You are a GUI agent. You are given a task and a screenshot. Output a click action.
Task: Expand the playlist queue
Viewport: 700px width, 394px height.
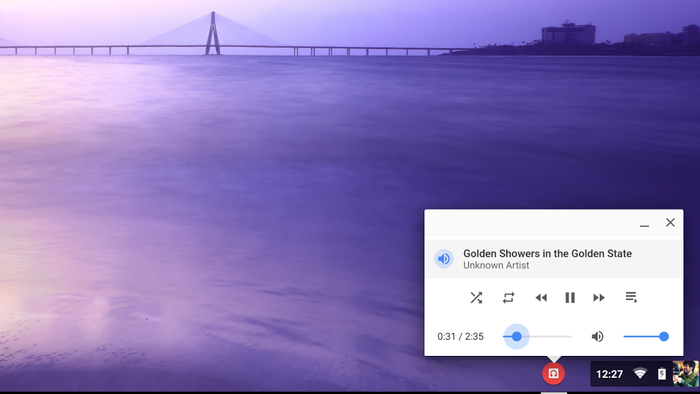coord(631,297)
